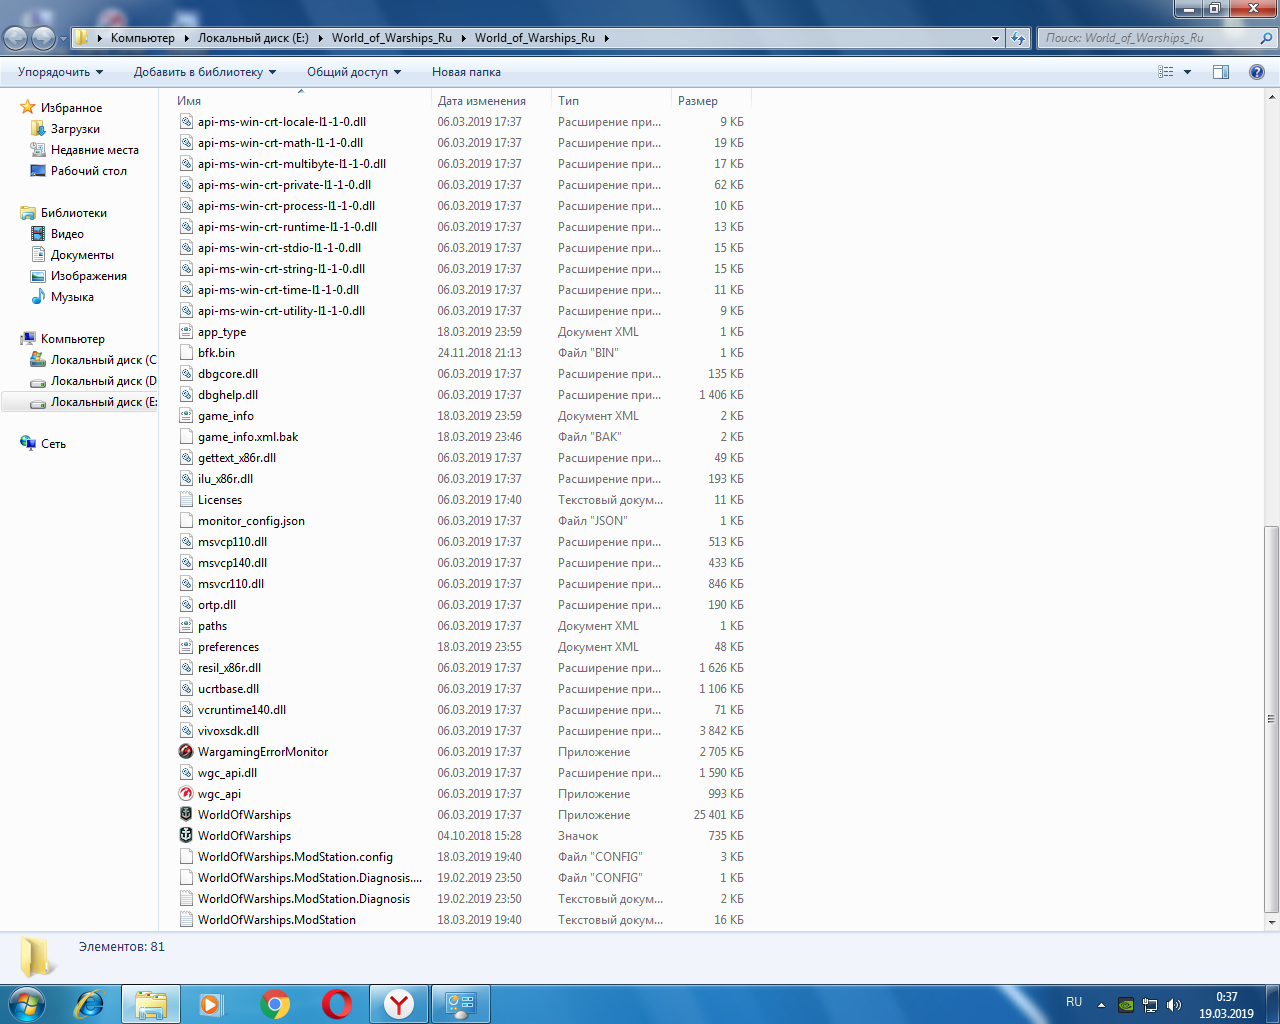This screenshot has height=1024, width=1280.
Task: Open the Документы library
Action: coord(82,255)
